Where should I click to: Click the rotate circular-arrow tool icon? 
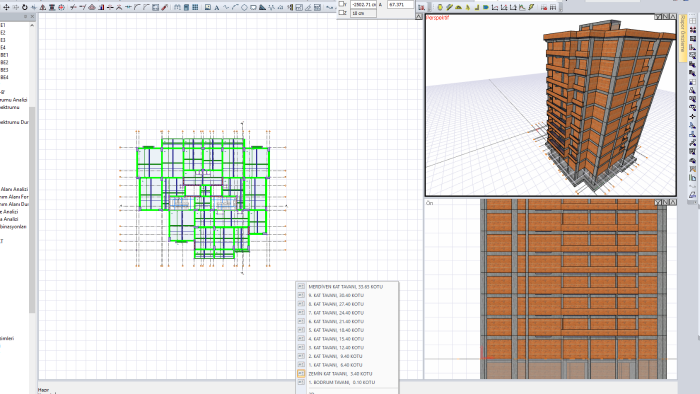pos(25,8)
